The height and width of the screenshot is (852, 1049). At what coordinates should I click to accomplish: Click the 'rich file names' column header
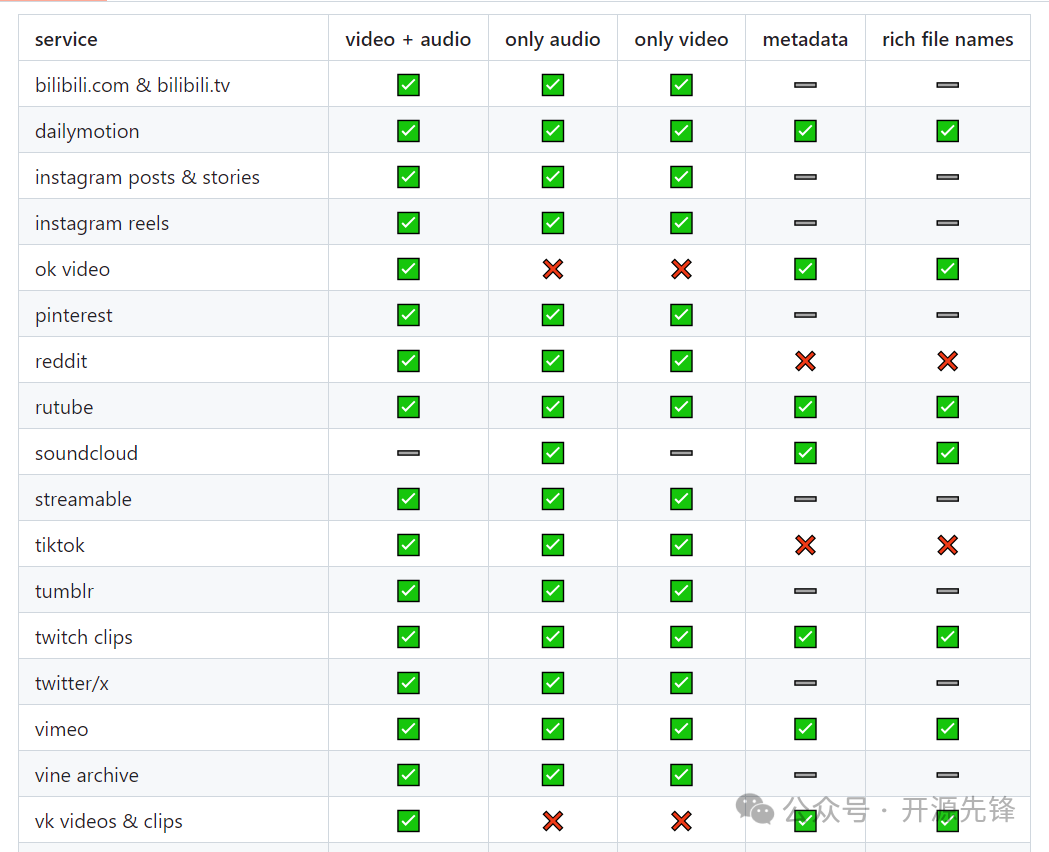947,38
